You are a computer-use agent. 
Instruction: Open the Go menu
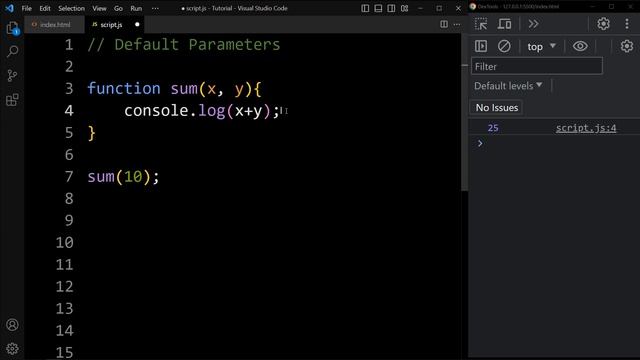[118, 8]
